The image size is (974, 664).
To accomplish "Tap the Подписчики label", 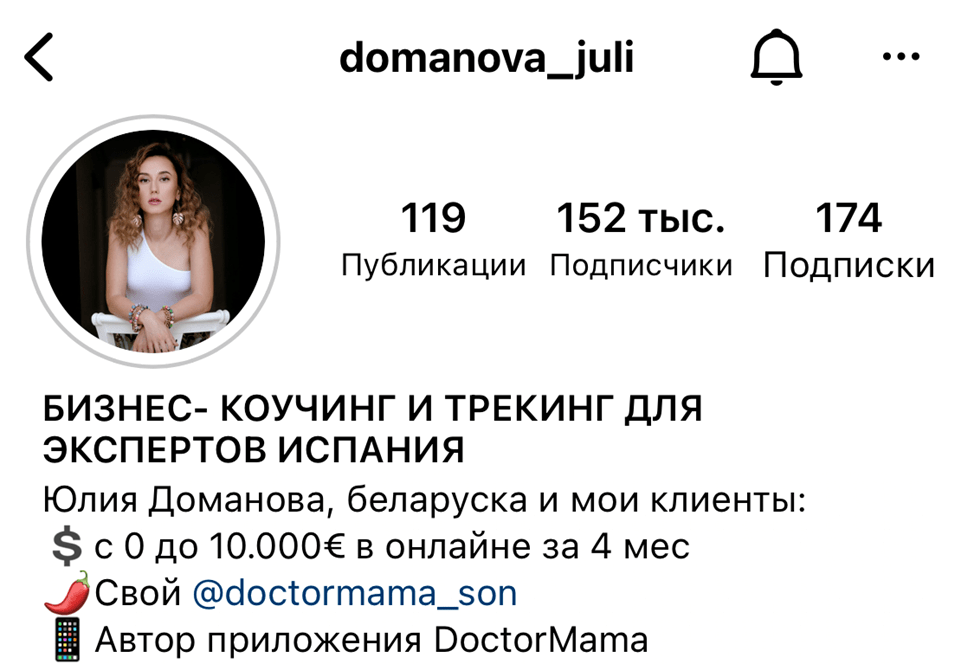I will pos(641,266).
